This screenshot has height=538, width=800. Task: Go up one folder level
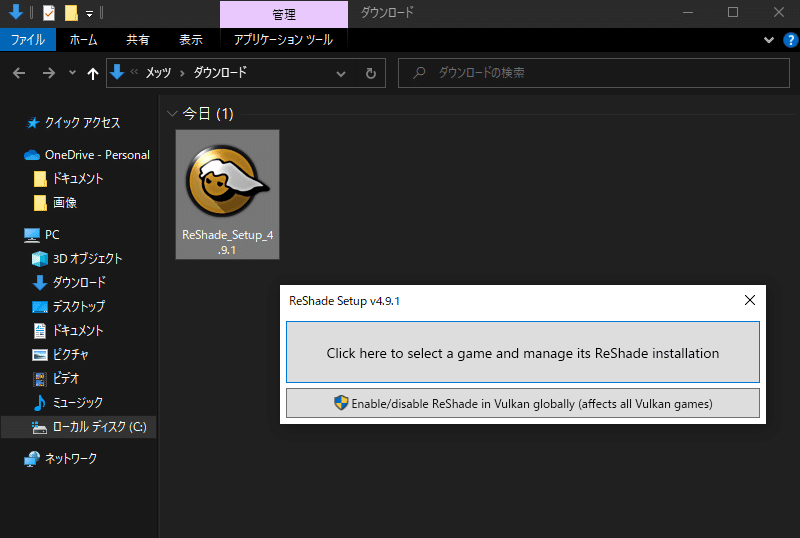pos(92,74)
